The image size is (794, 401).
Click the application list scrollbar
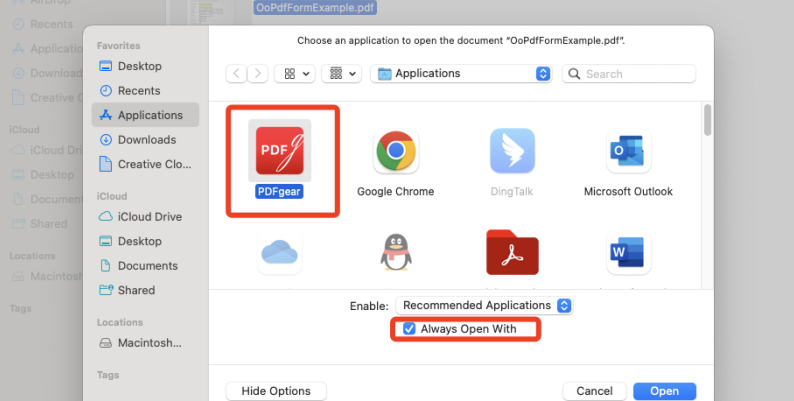point(707,120)
